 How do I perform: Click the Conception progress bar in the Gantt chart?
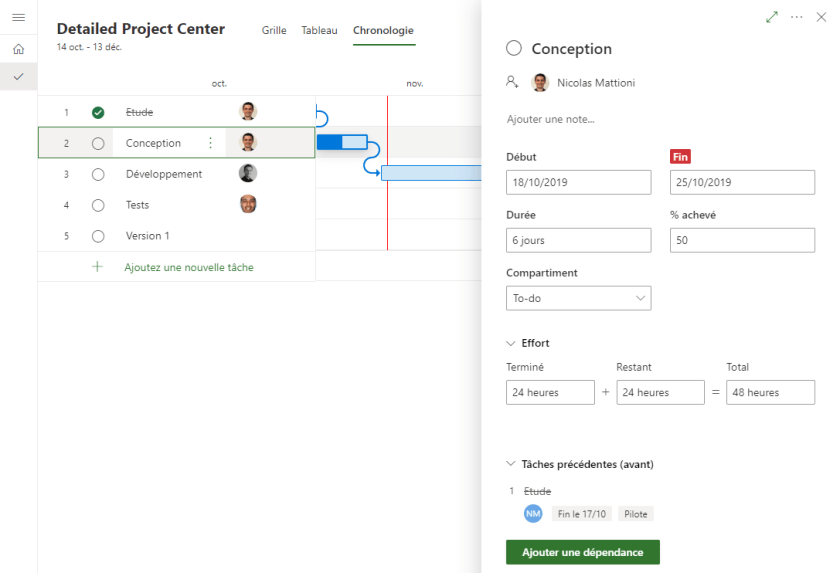342,142
